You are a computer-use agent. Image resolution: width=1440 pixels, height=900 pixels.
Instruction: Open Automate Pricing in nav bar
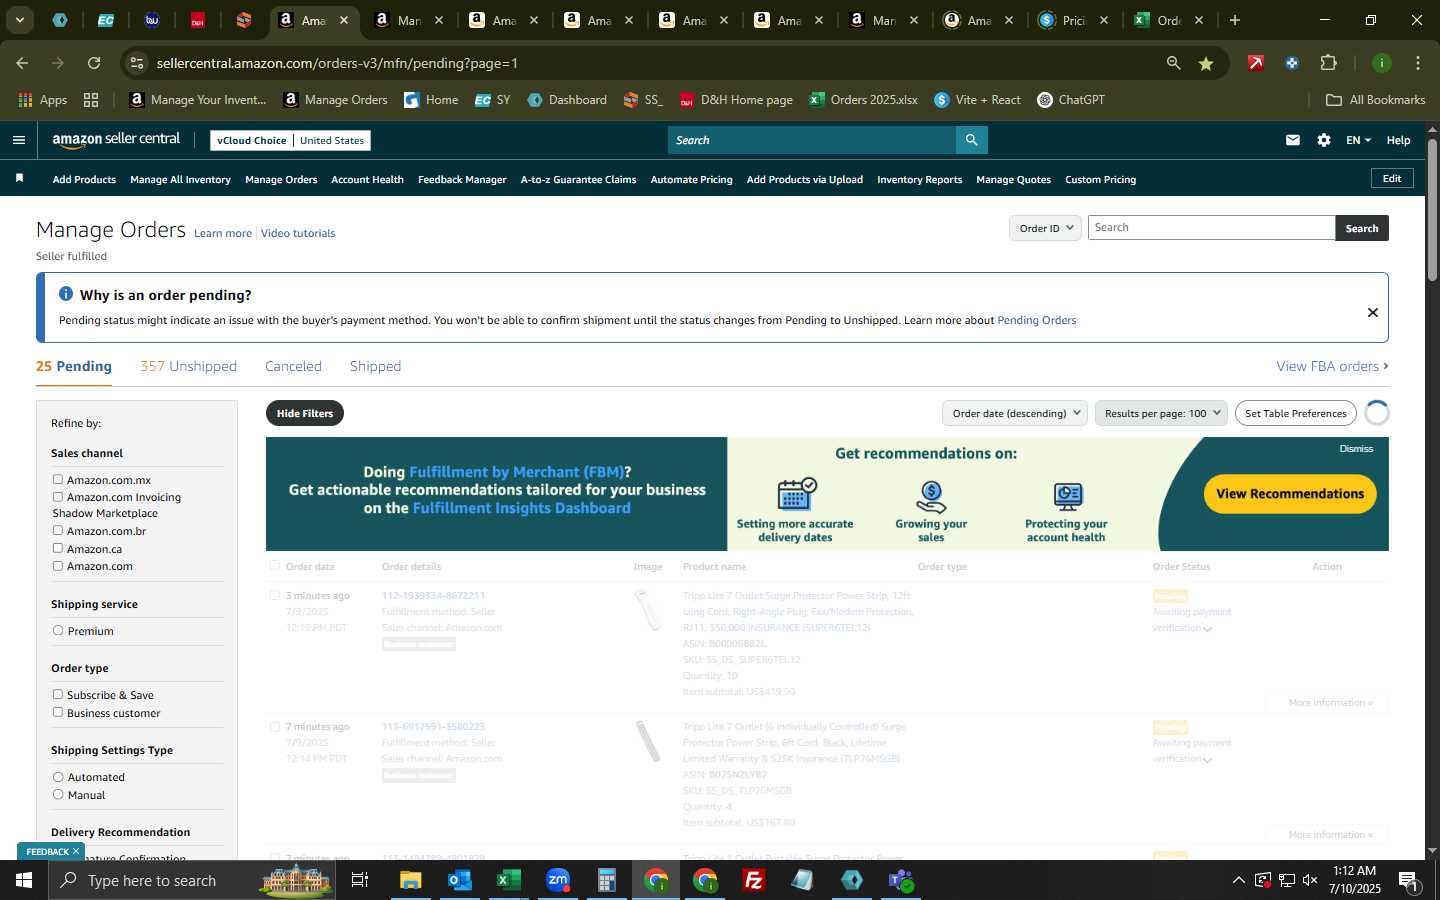coord(691,180)
